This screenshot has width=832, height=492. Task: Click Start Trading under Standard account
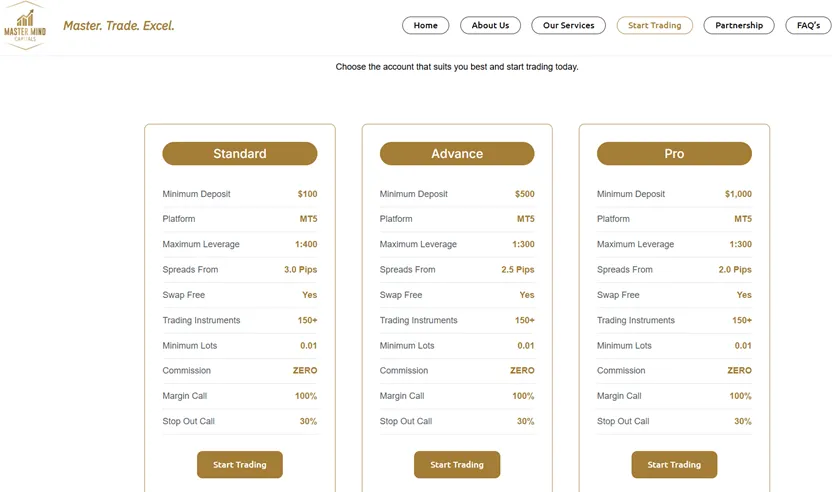[x=240, y=464]
